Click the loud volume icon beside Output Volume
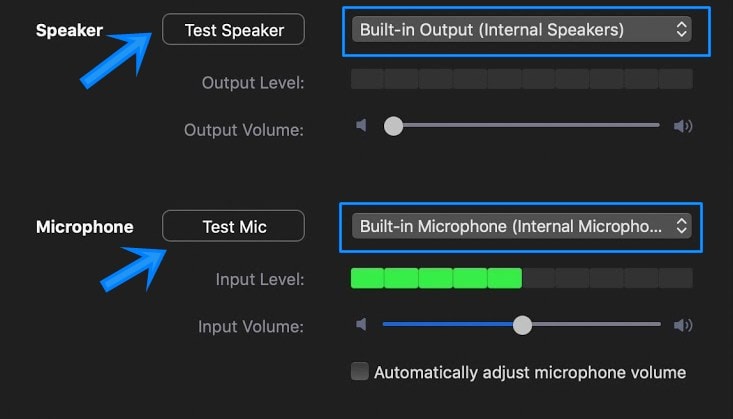Image resolution: width=733 pixels, height=419 pixels. pos(683,126)
